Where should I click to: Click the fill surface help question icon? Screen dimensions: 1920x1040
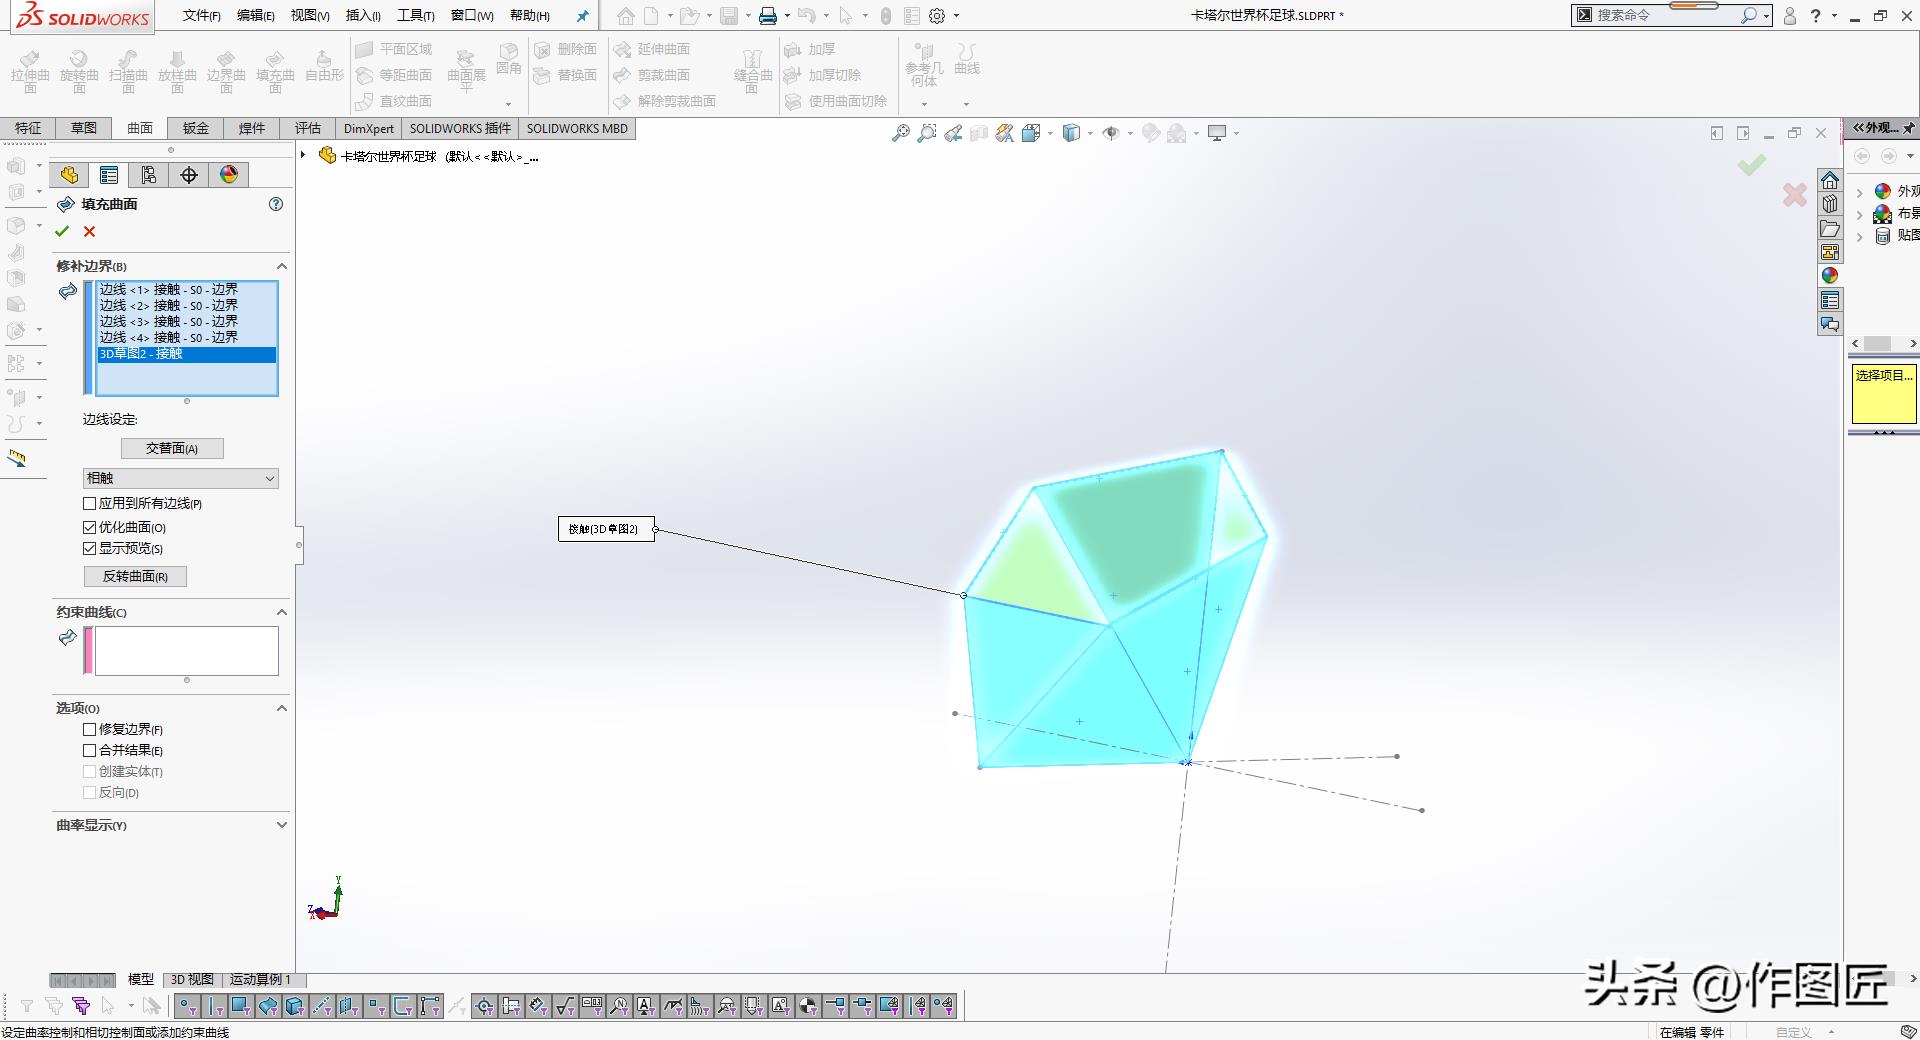(x=276, y=204)
